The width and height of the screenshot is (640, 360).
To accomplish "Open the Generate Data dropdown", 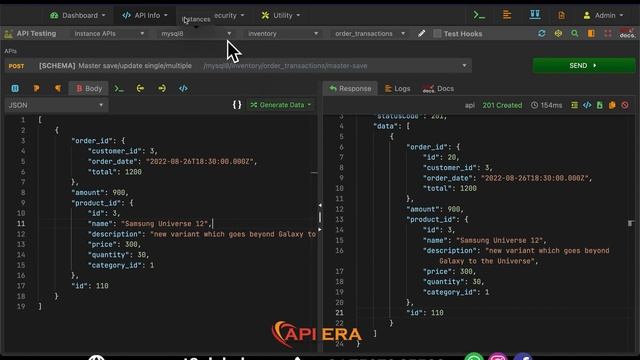I will [x=281, y=105].
